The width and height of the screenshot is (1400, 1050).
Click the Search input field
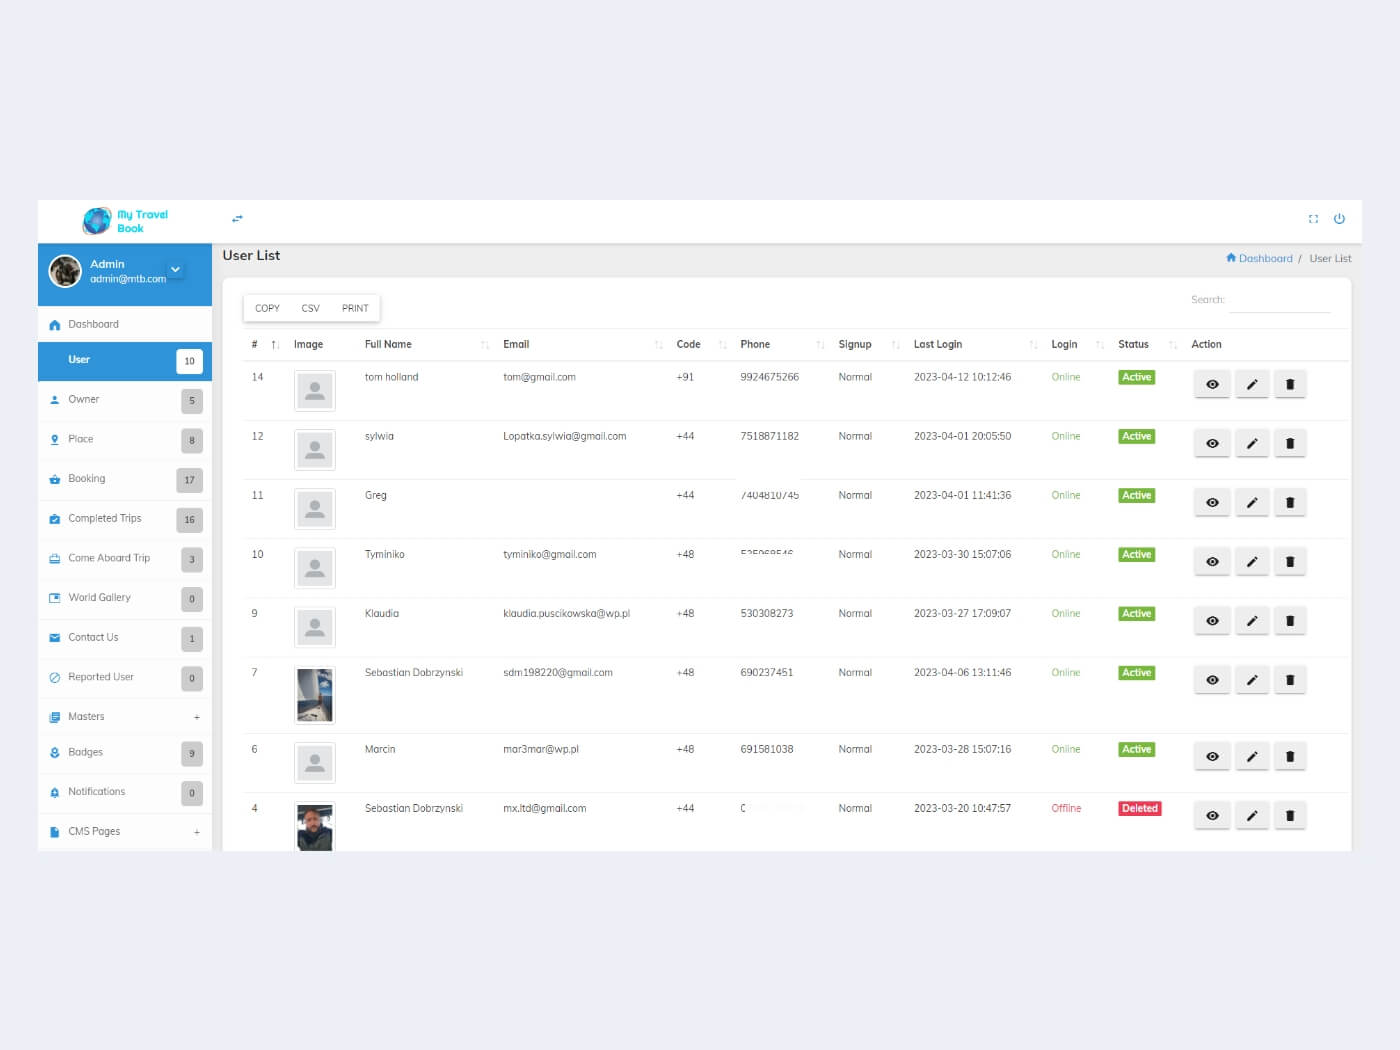click(1279, 301)
